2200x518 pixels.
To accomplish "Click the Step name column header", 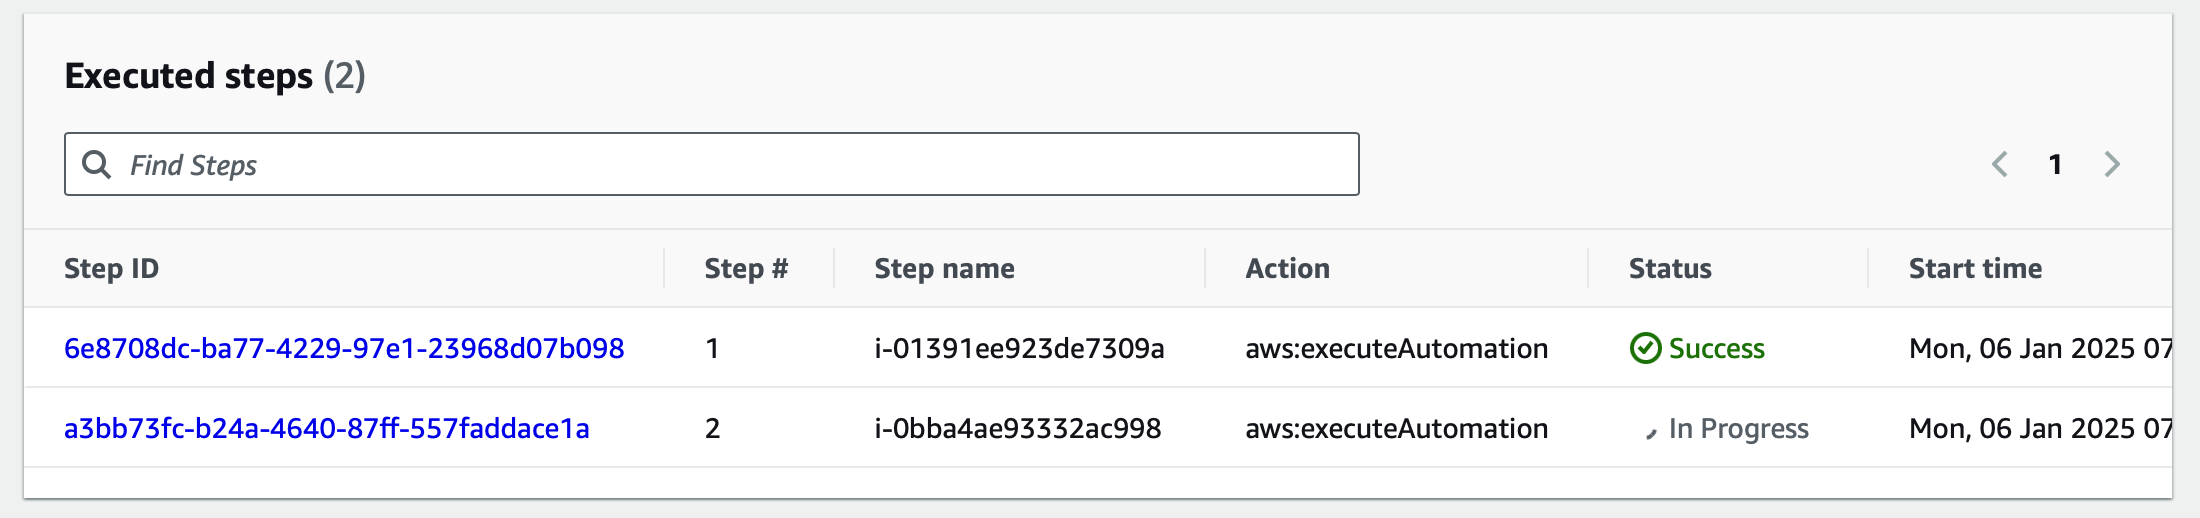I will click(944, 268).
